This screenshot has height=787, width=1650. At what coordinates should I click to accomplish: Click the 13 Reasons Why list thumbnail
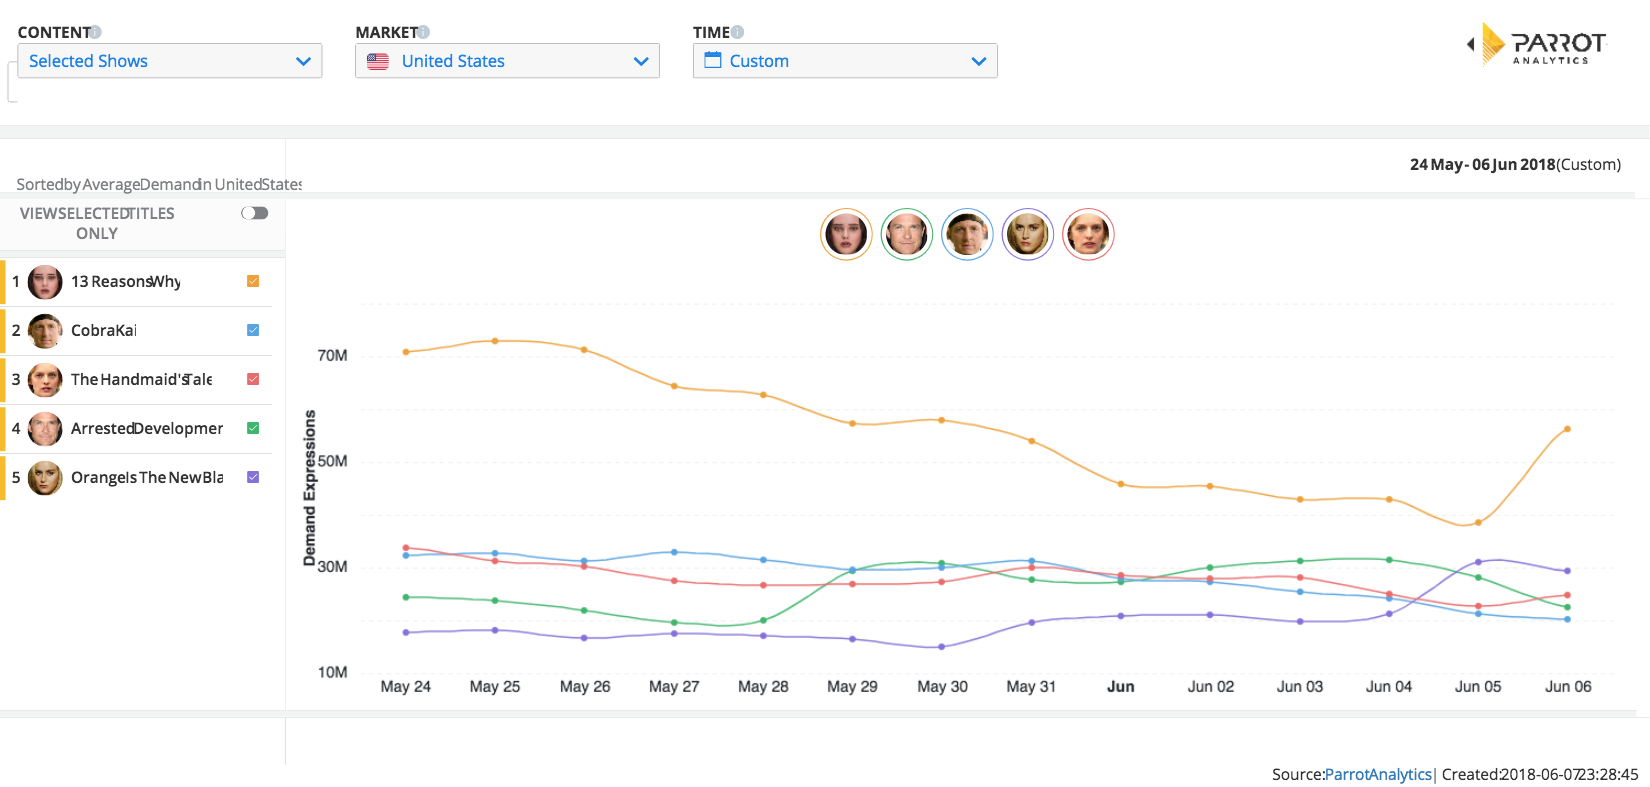(x=45, y=283)
